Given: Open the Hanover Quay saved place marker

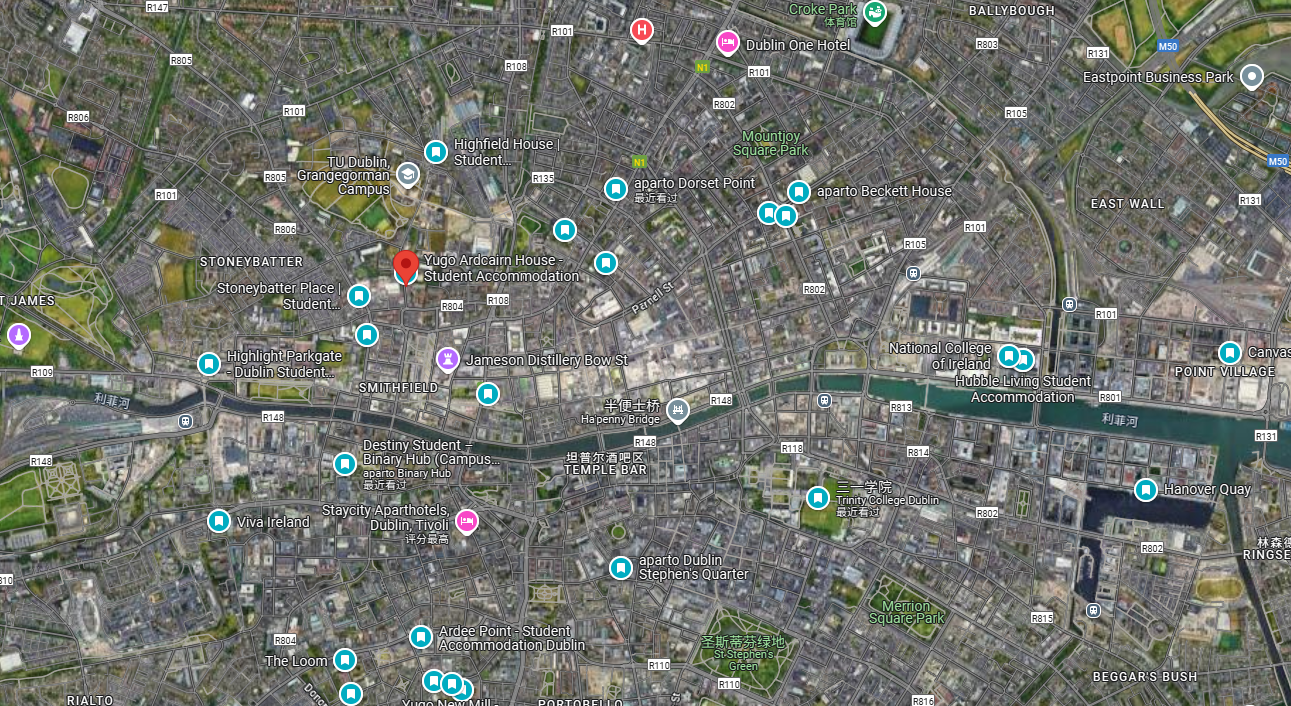Looking at the screenshot, I should point(1146,490).
